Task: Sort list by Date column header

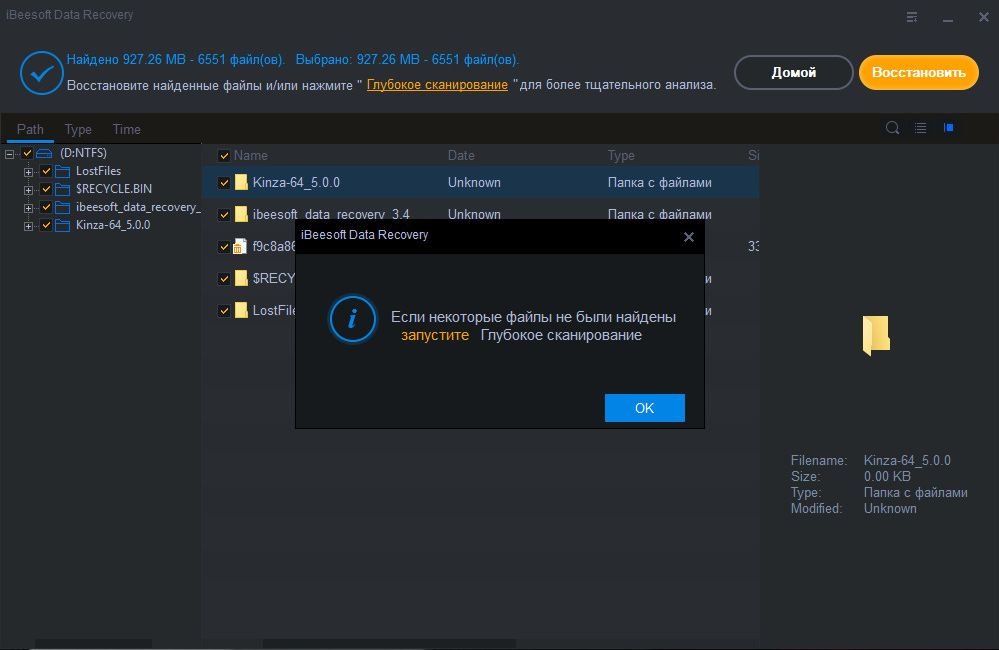Action: [x=461, y=155]
